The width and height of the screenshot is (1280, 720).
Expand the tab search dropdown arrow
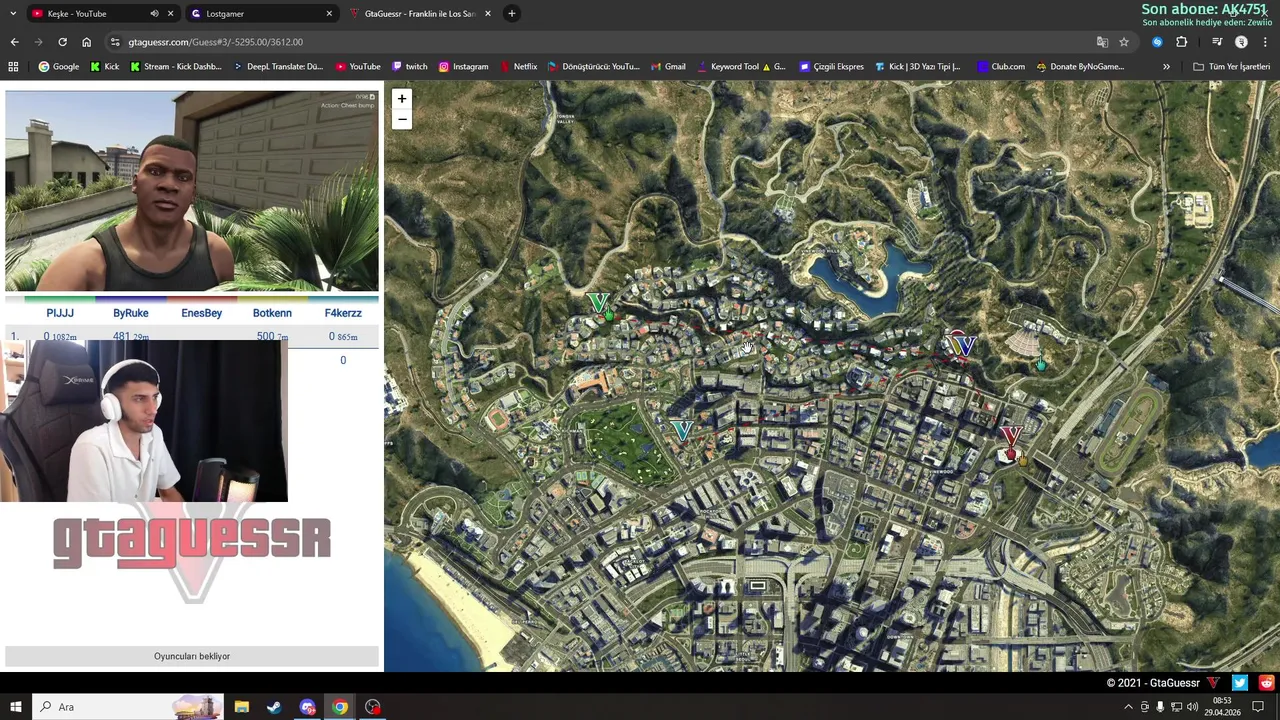point(12,14)
